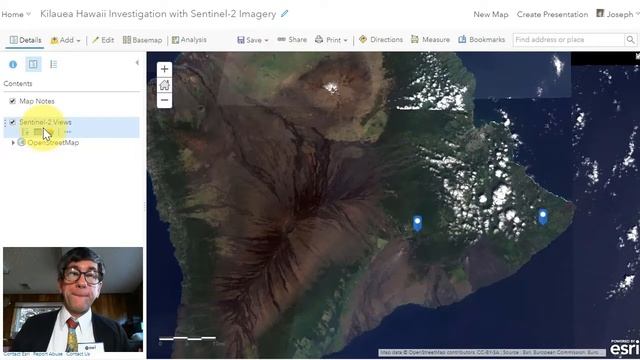Open the Basemap gallery
This screenshot has height=360, width=640.
point(142,40)
